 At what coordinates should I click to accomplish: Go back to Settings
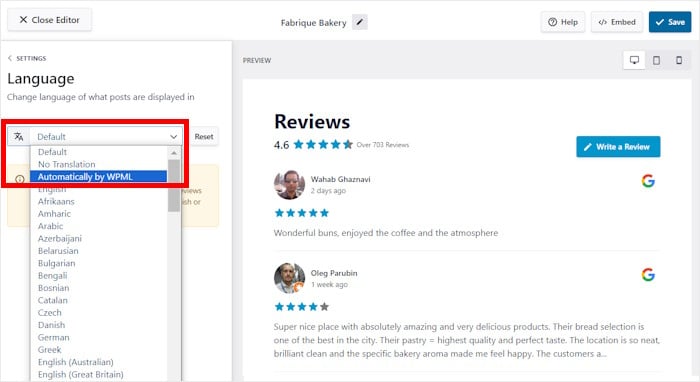27,58
